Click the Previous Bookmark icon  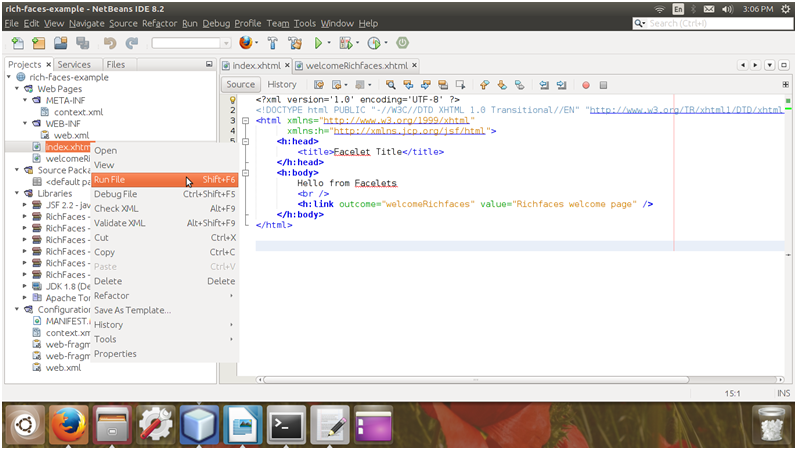click(484, 85)
